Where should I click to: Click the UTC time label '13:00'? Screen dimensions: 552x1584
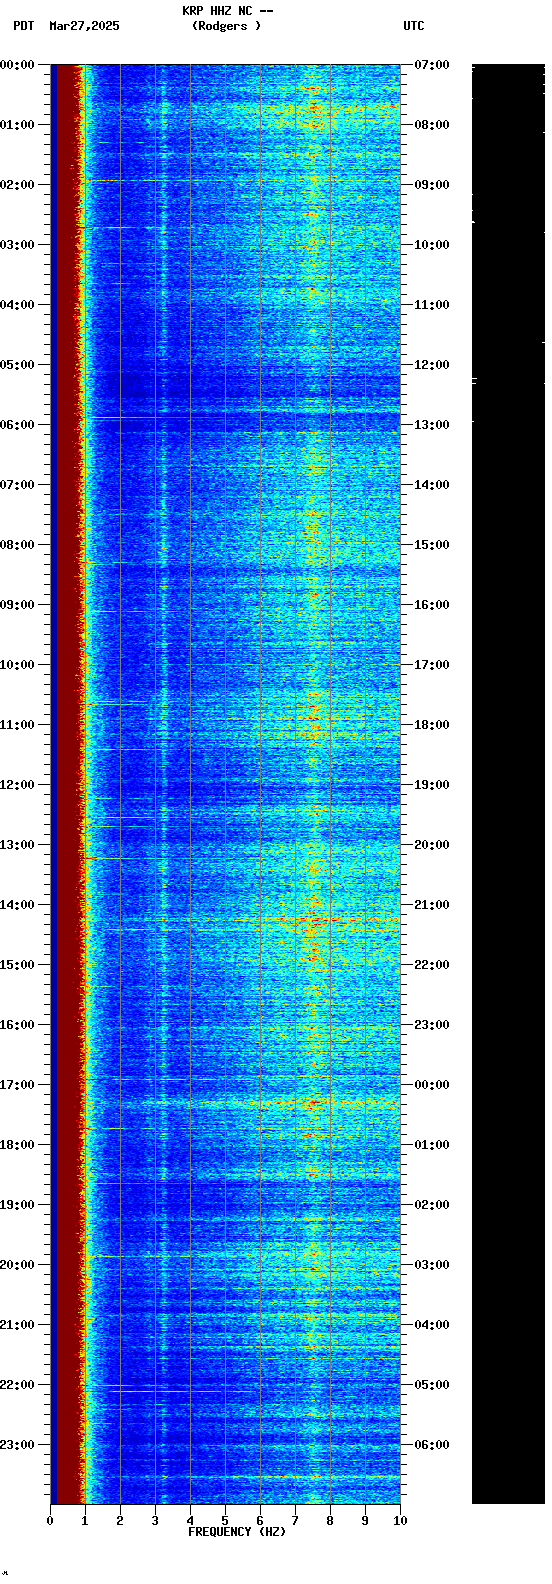pos(432,425)
